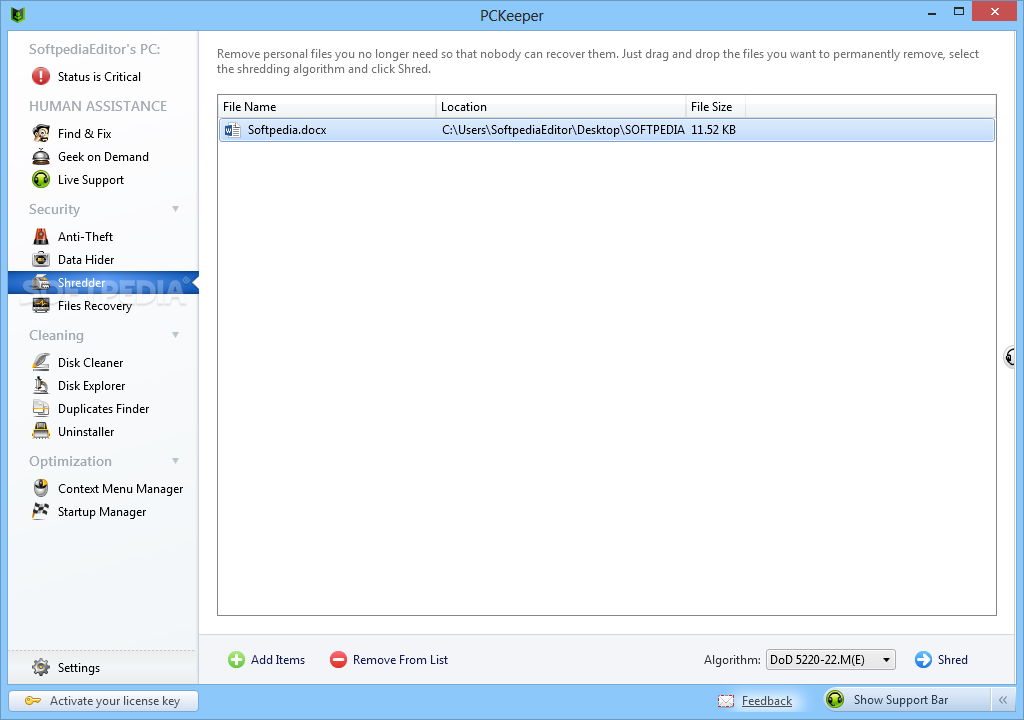Click Add Items button label

(x=278, y=660)
